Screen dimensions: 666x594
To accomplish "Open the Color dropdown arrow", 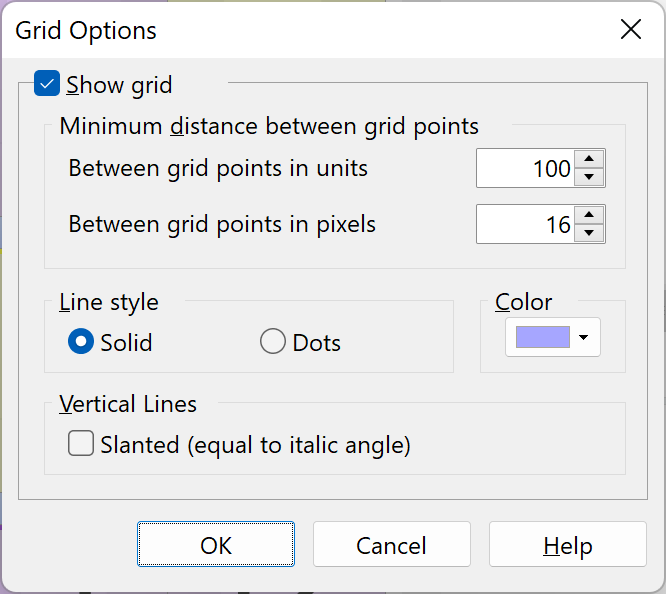I will point(584,337).
